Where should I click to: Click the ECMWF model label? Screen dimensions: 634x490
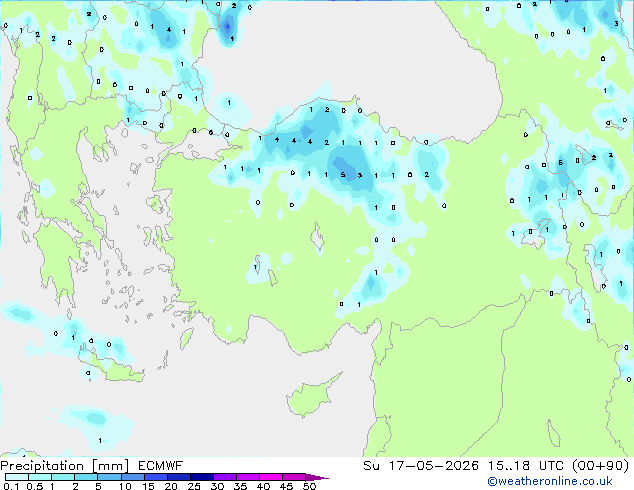click(x=161, y=466)
